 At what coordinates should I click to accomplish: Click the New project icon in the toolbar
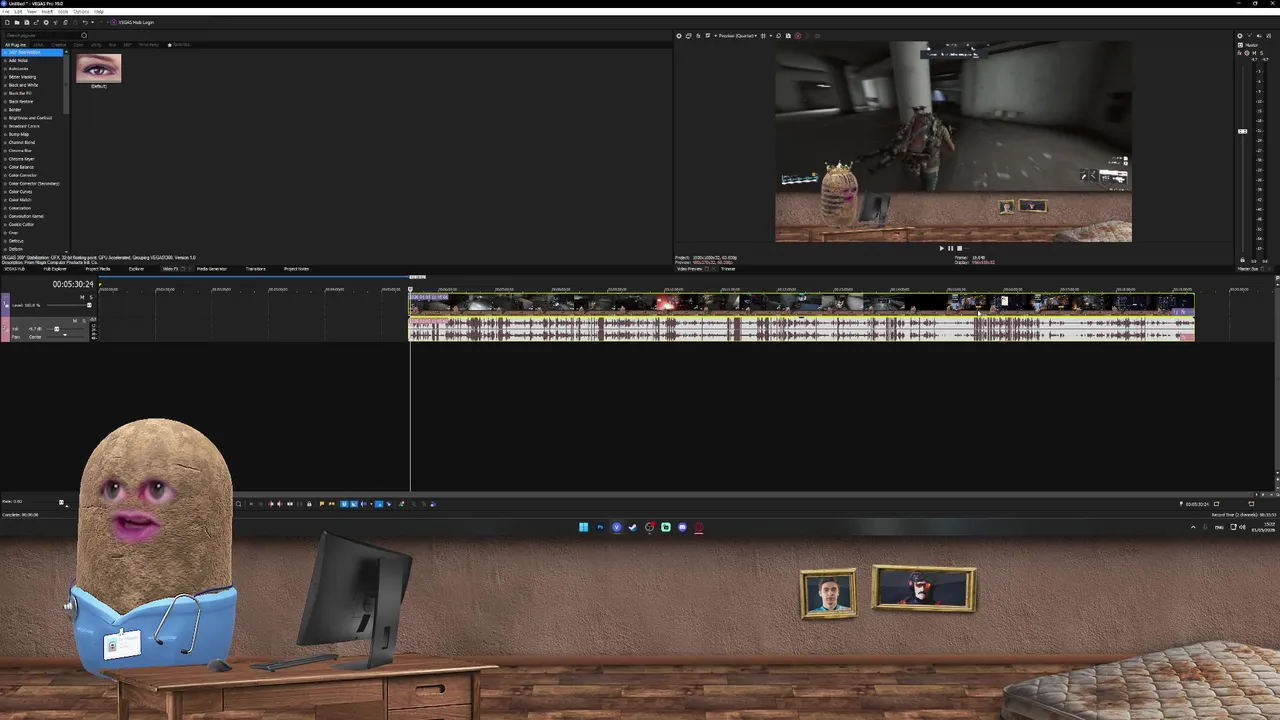click(7, 22)
